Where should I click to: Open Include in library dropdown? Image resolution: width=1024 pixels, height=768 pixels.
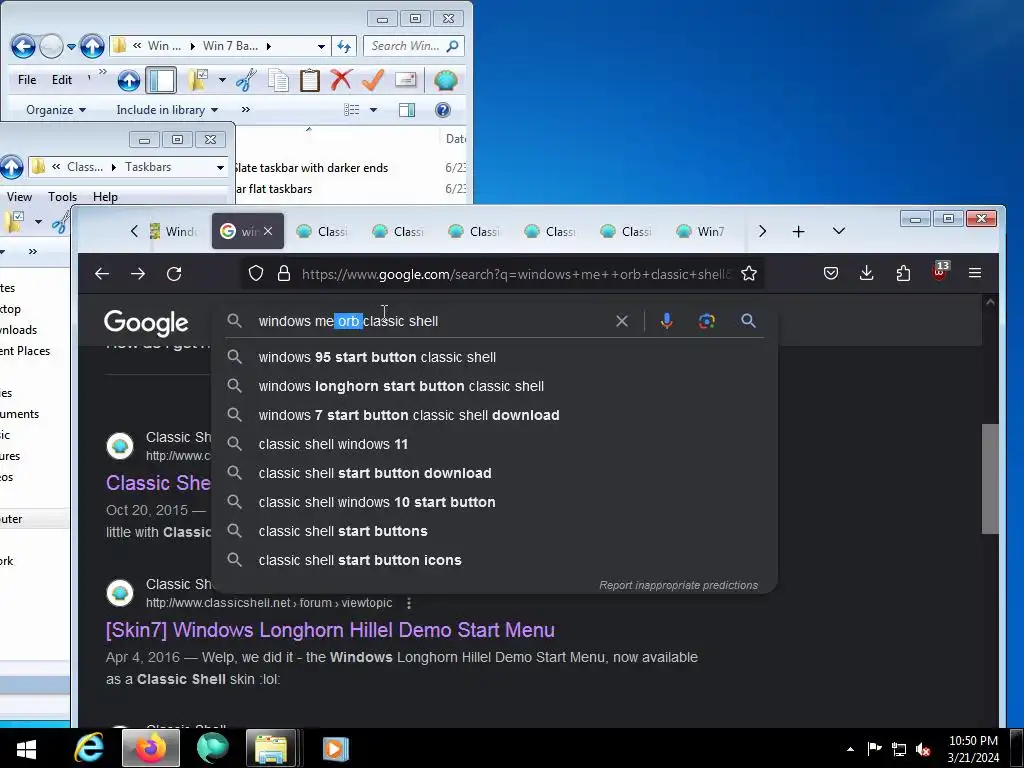[167, 110]
